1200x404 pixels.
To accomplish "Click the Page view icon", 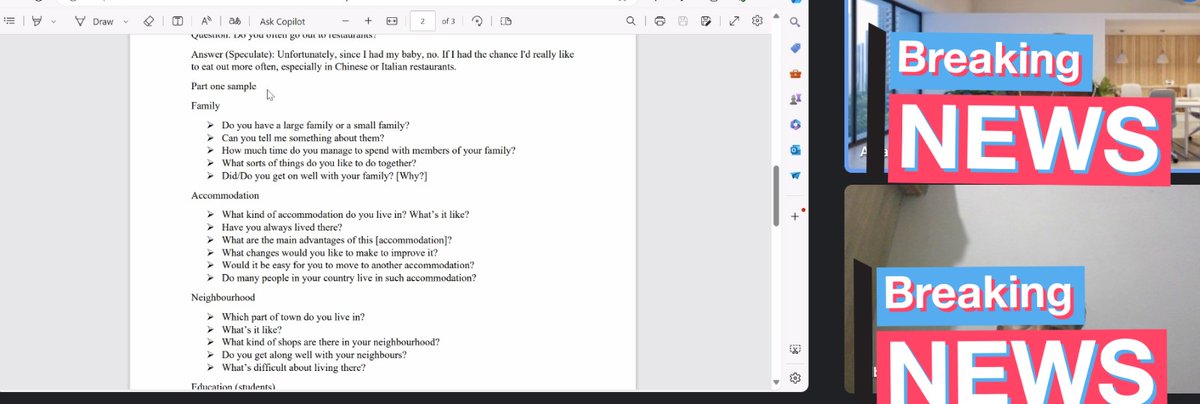I will coord(505,20).
